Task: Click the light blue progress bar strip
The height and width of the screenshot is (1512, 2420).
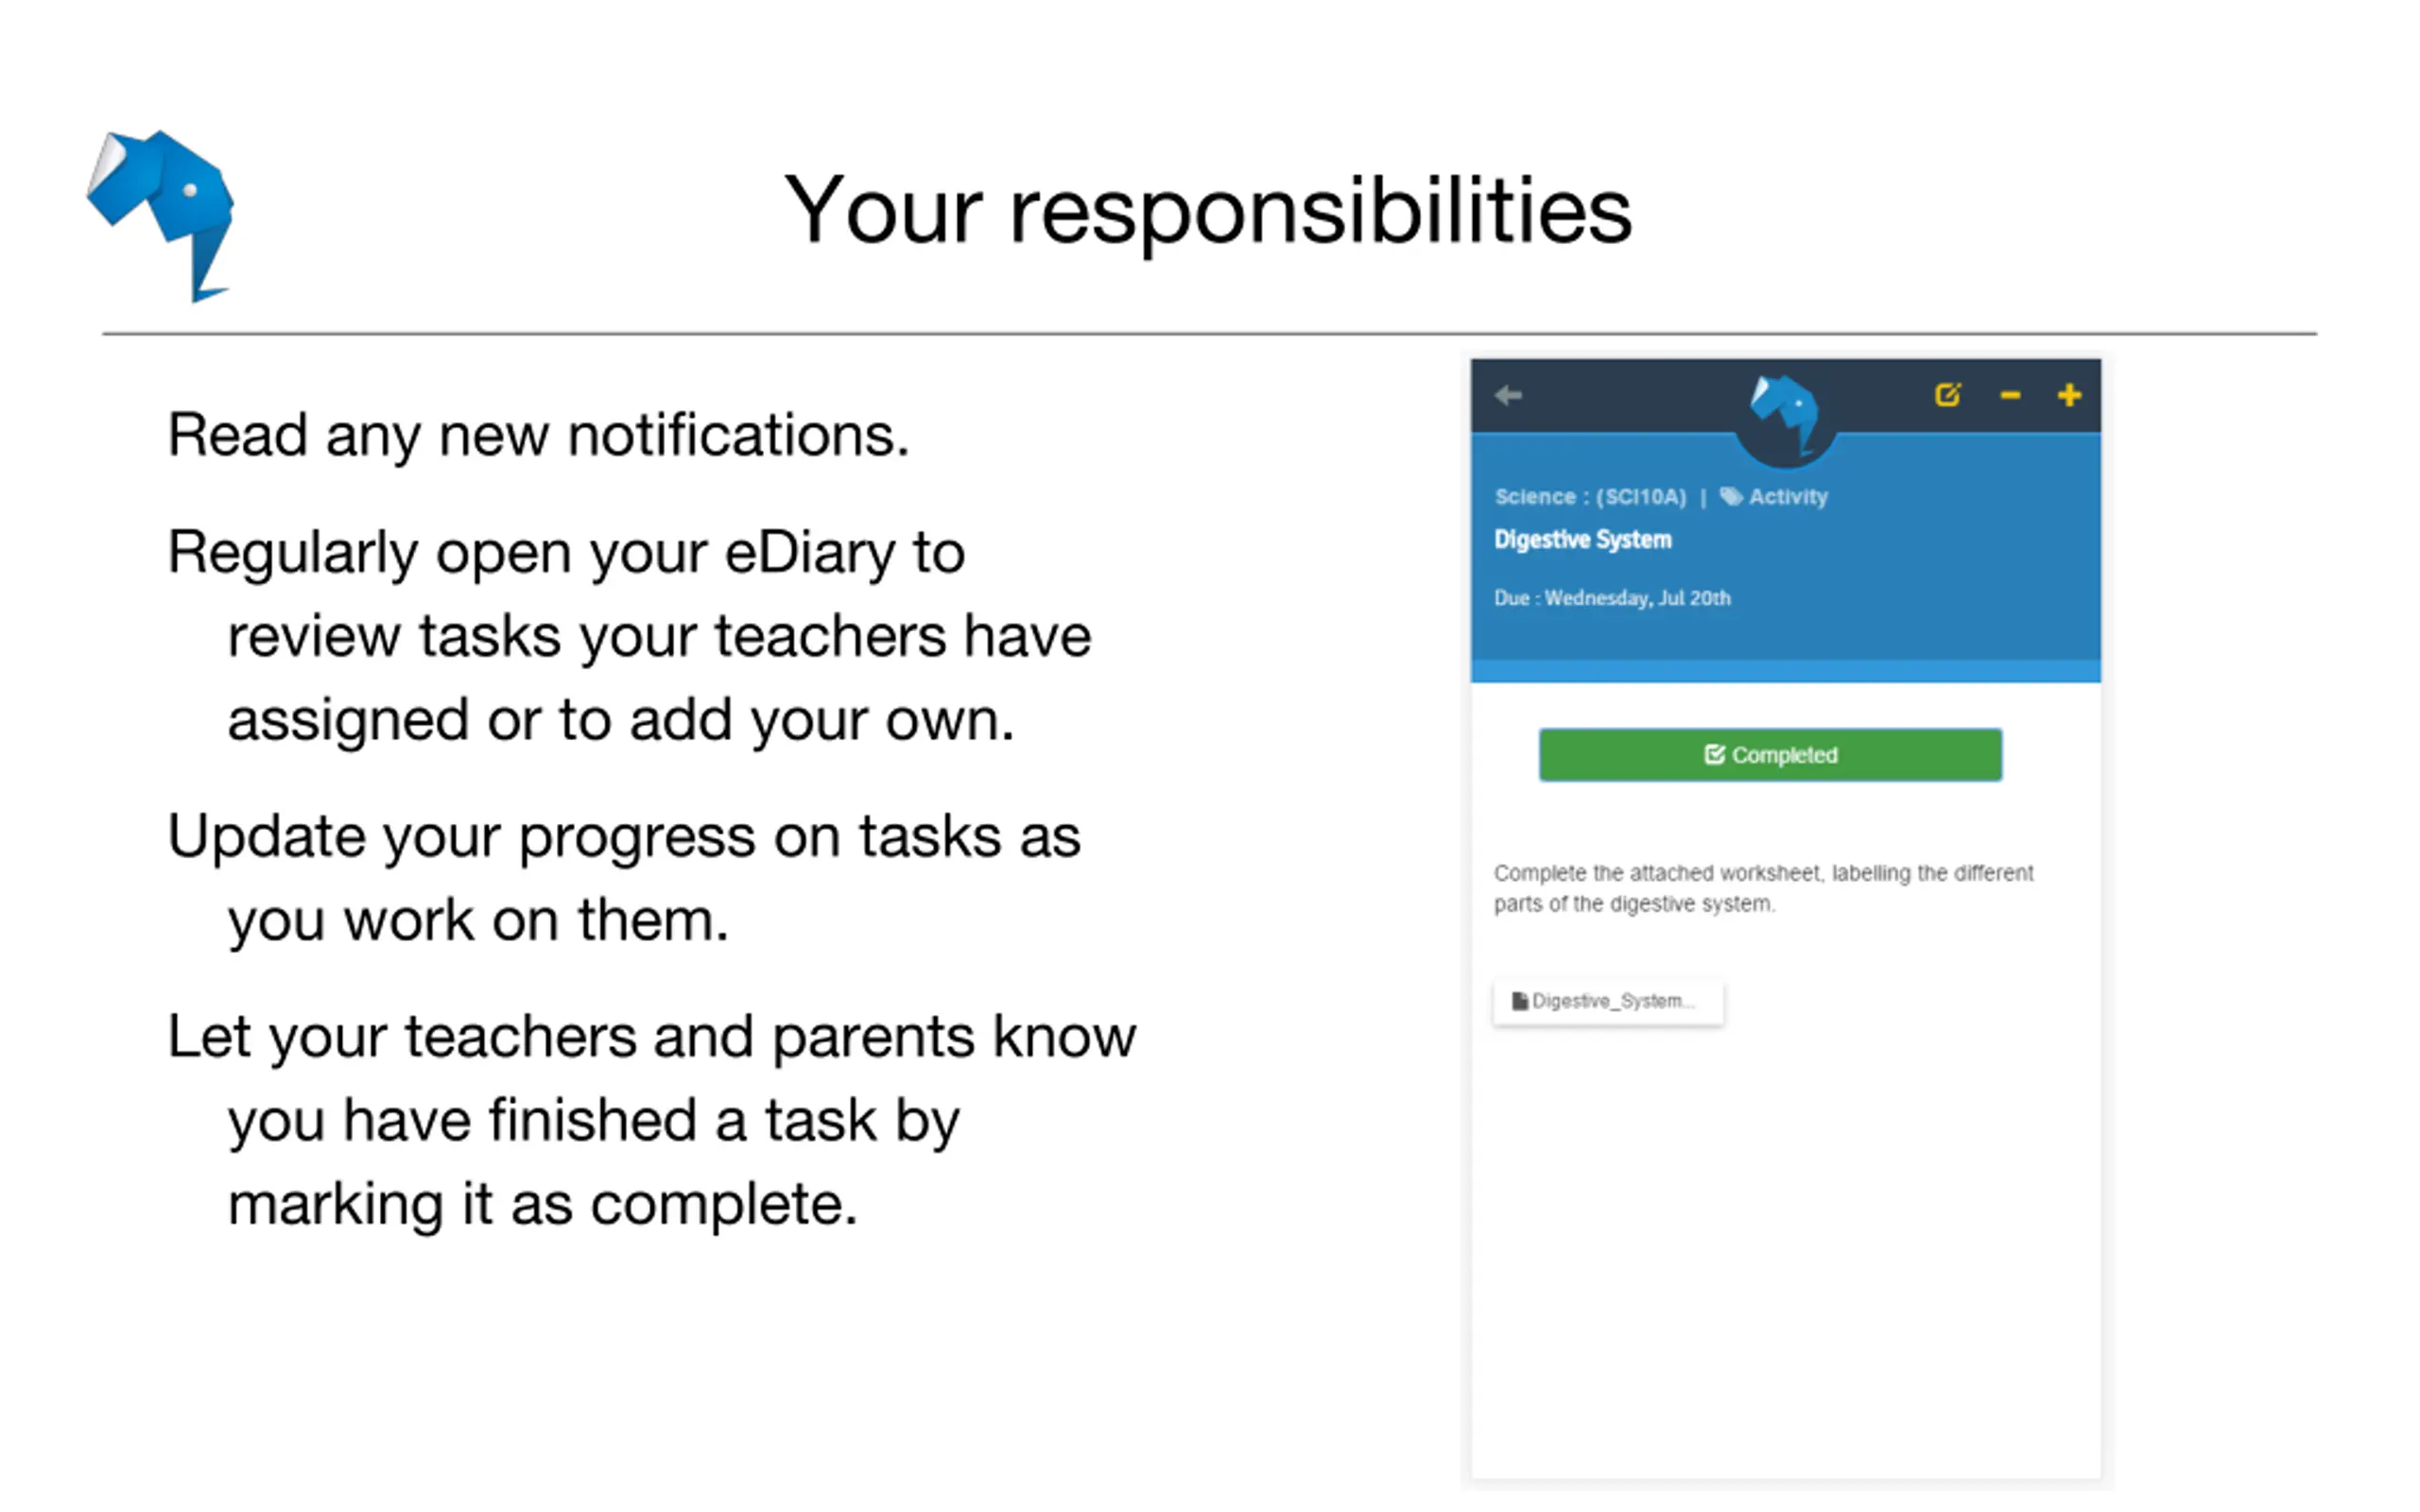Action: pos(1785,671)
